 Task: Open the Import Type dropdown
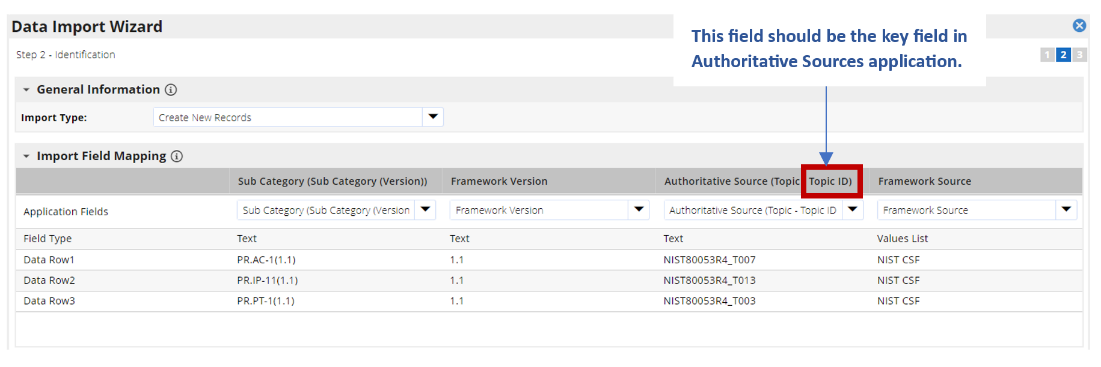pyautogui.click(x=433, y=117)
